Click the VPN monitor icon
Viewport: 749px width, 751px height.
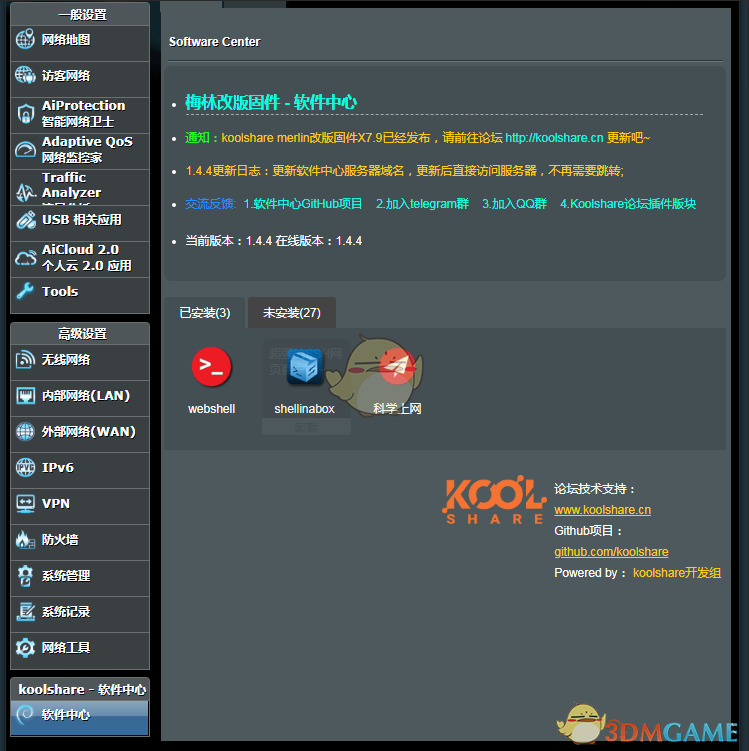tap(25, 504)
